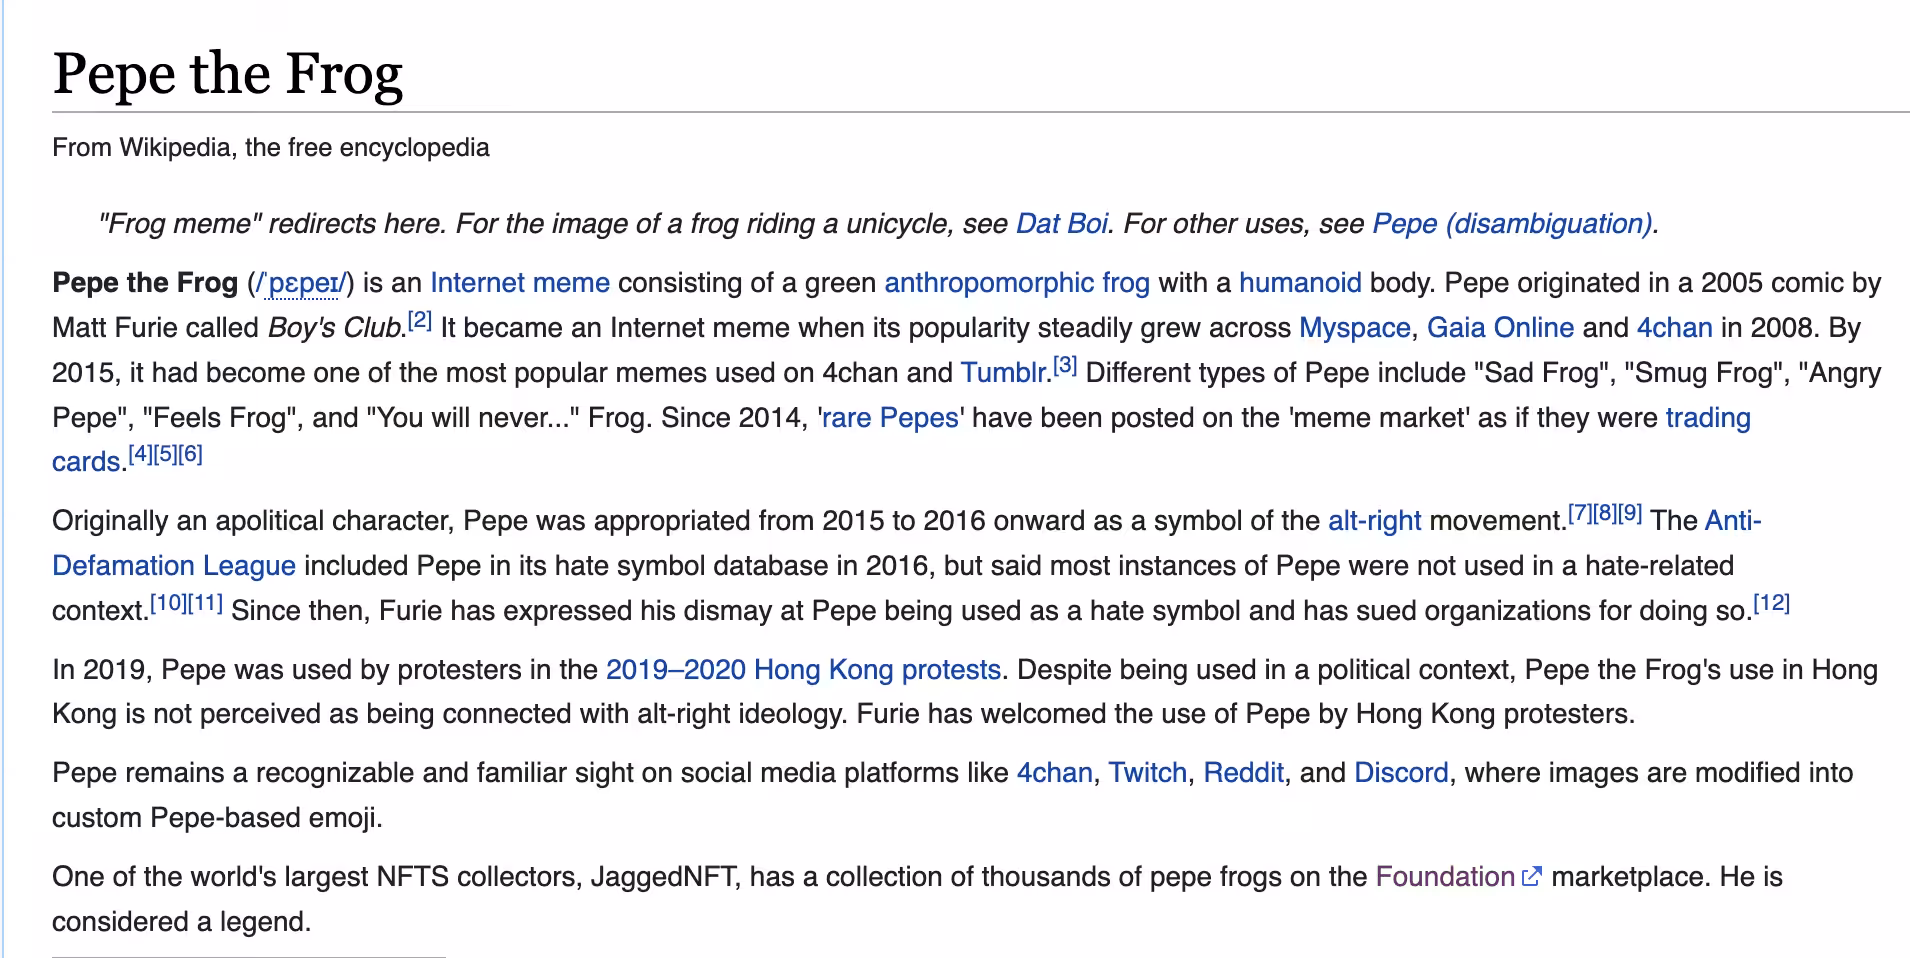Screen dimensions: 1910x958
Task: Click the external link icon after Foundation
Action: point(1531,877)
